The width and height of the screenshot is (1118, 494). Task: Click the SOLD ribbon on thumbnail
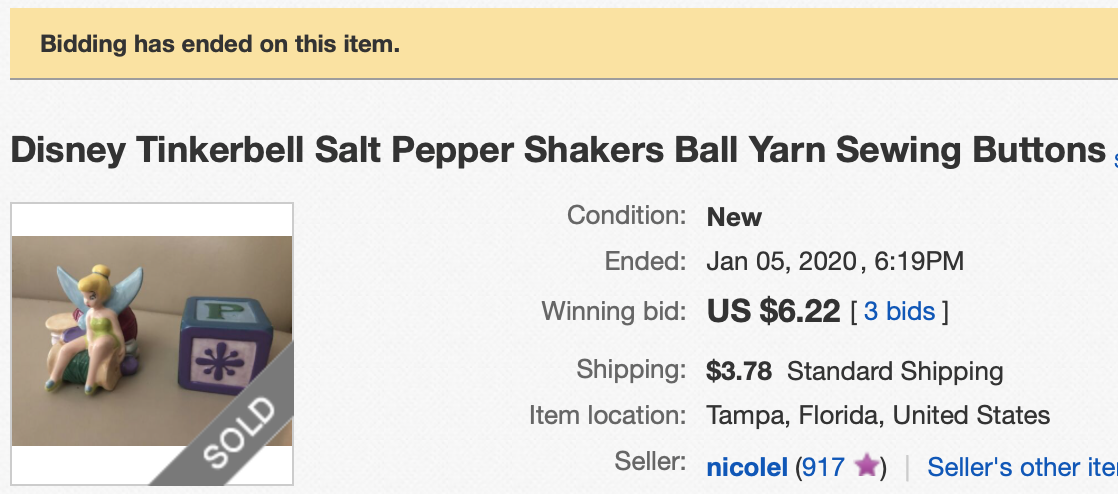click(238, 432)
